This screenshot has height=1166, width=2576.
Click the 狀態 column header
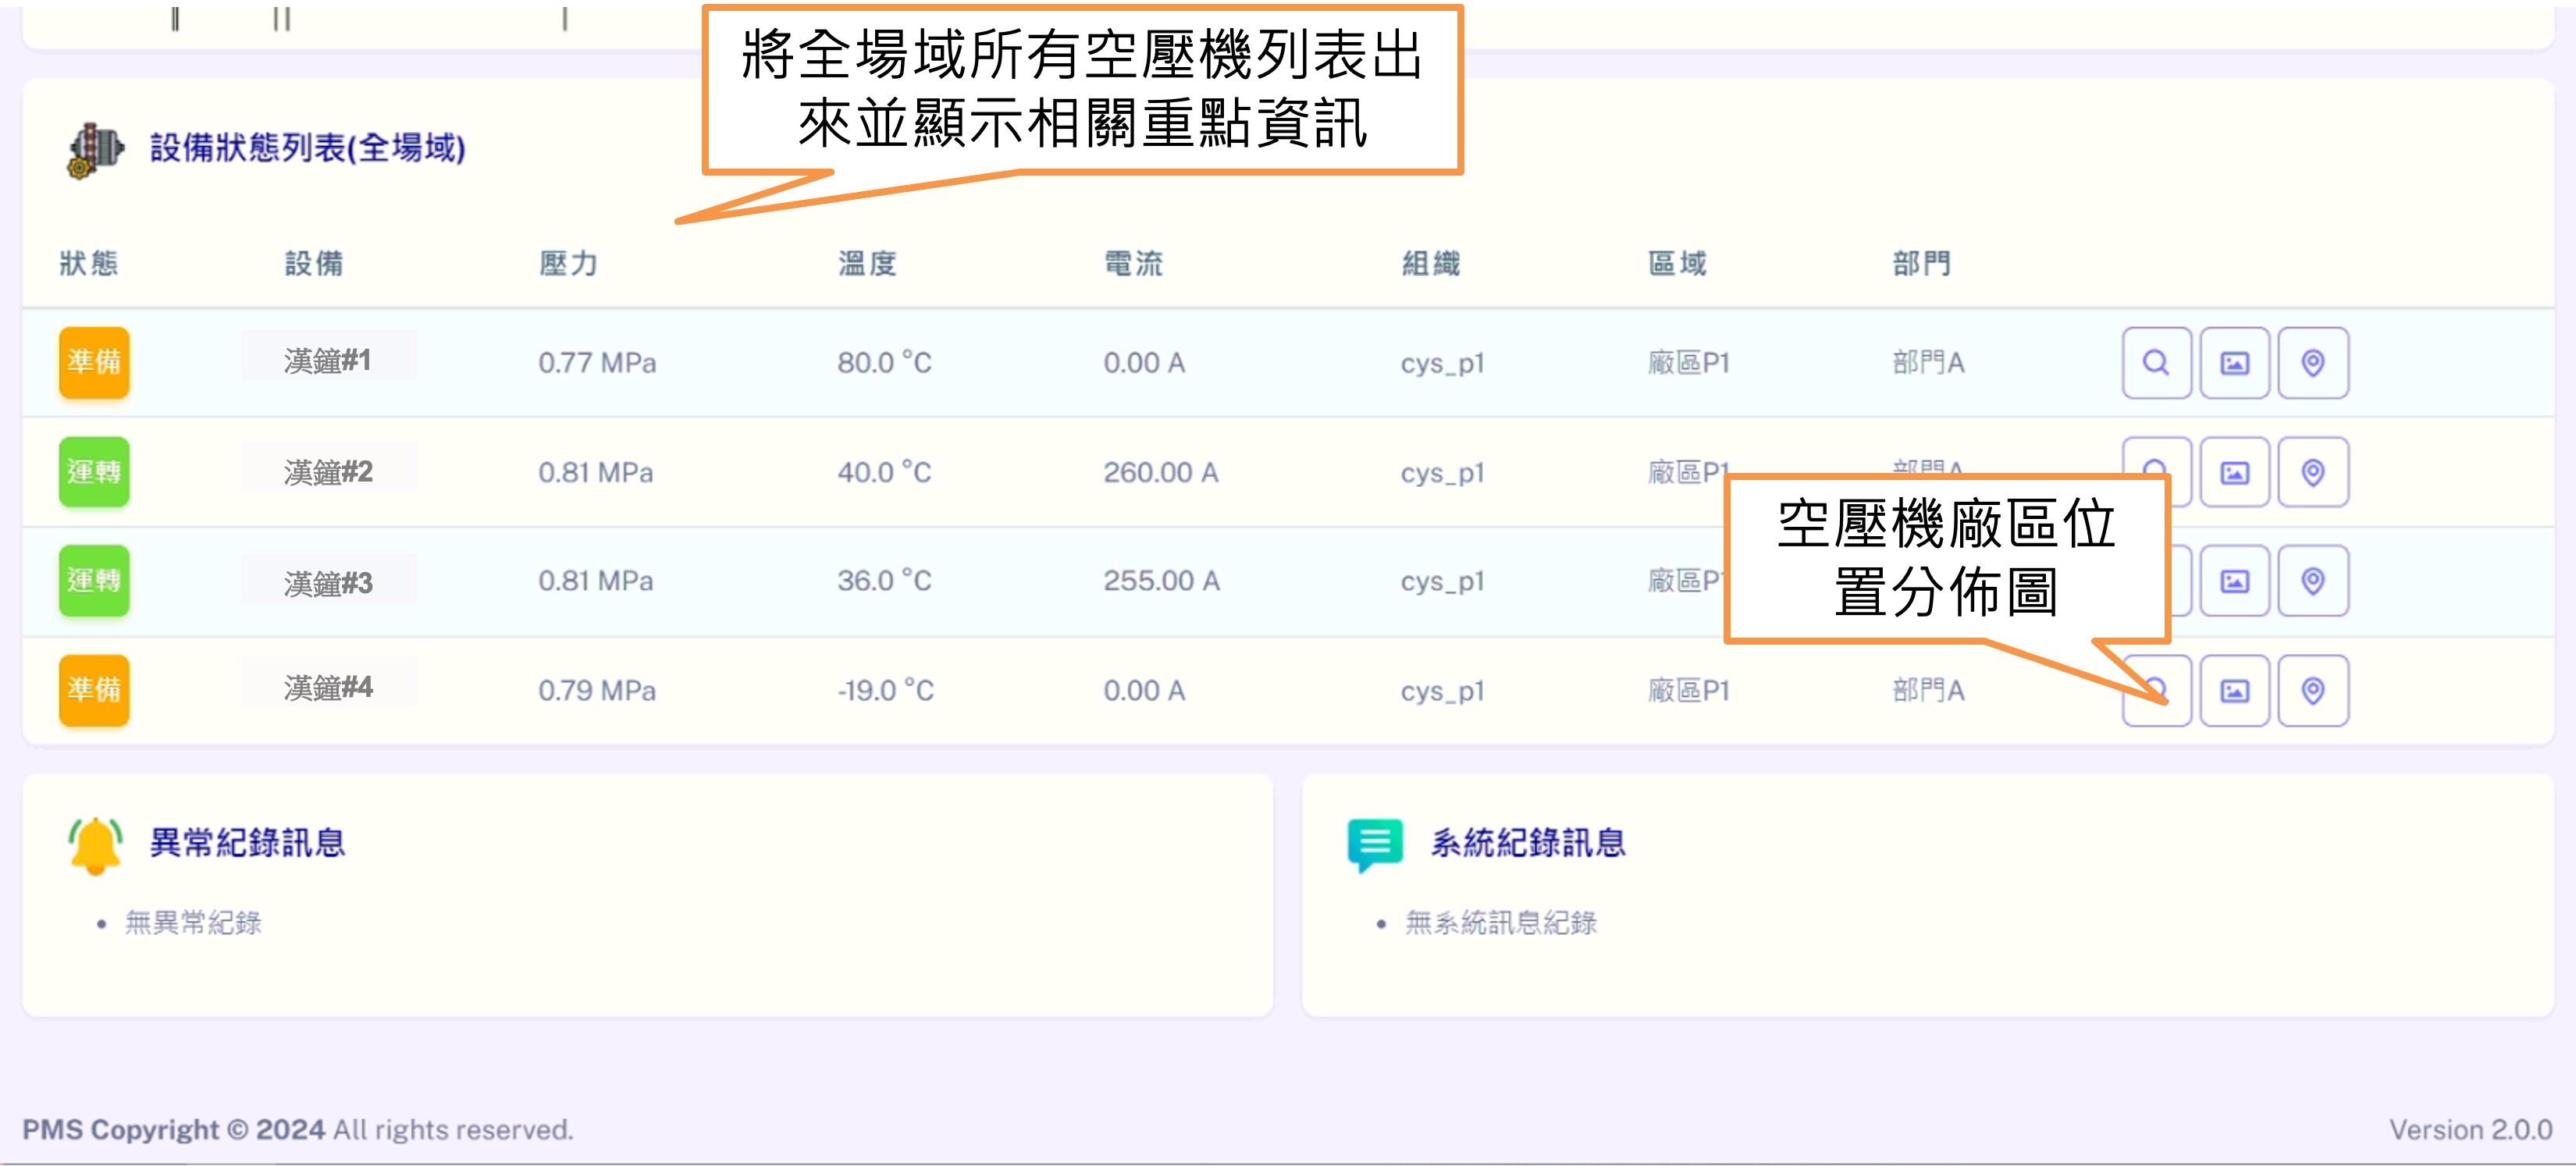(x=89, y=264)
